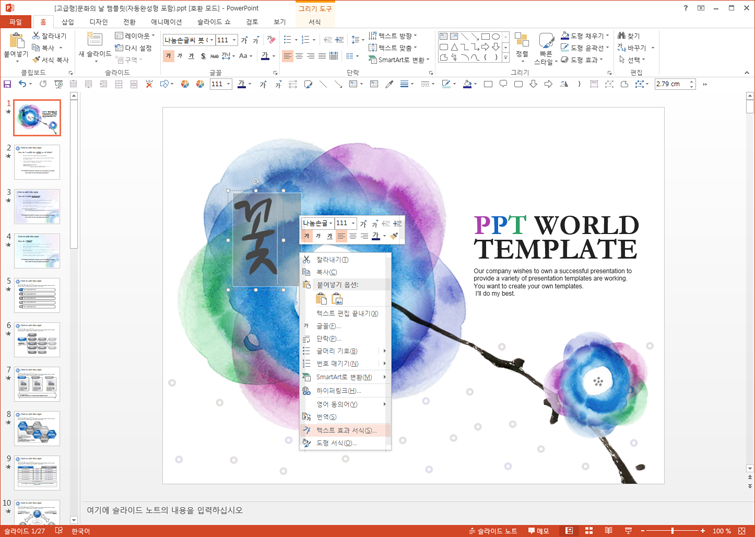Toggle italic formatting in ribbon font group
The height and width of the screenshot is (537, 755).
pos(180,56)
